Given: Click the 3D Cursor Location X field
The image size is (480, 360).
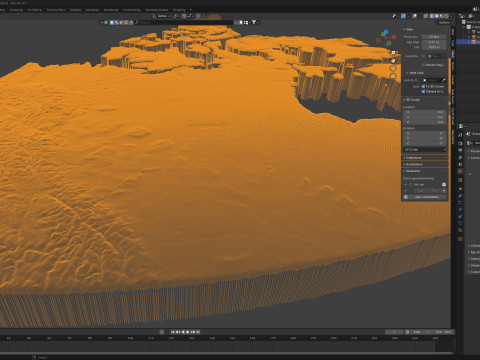Looking at the screenshot, I should click(x=424, y=112).
